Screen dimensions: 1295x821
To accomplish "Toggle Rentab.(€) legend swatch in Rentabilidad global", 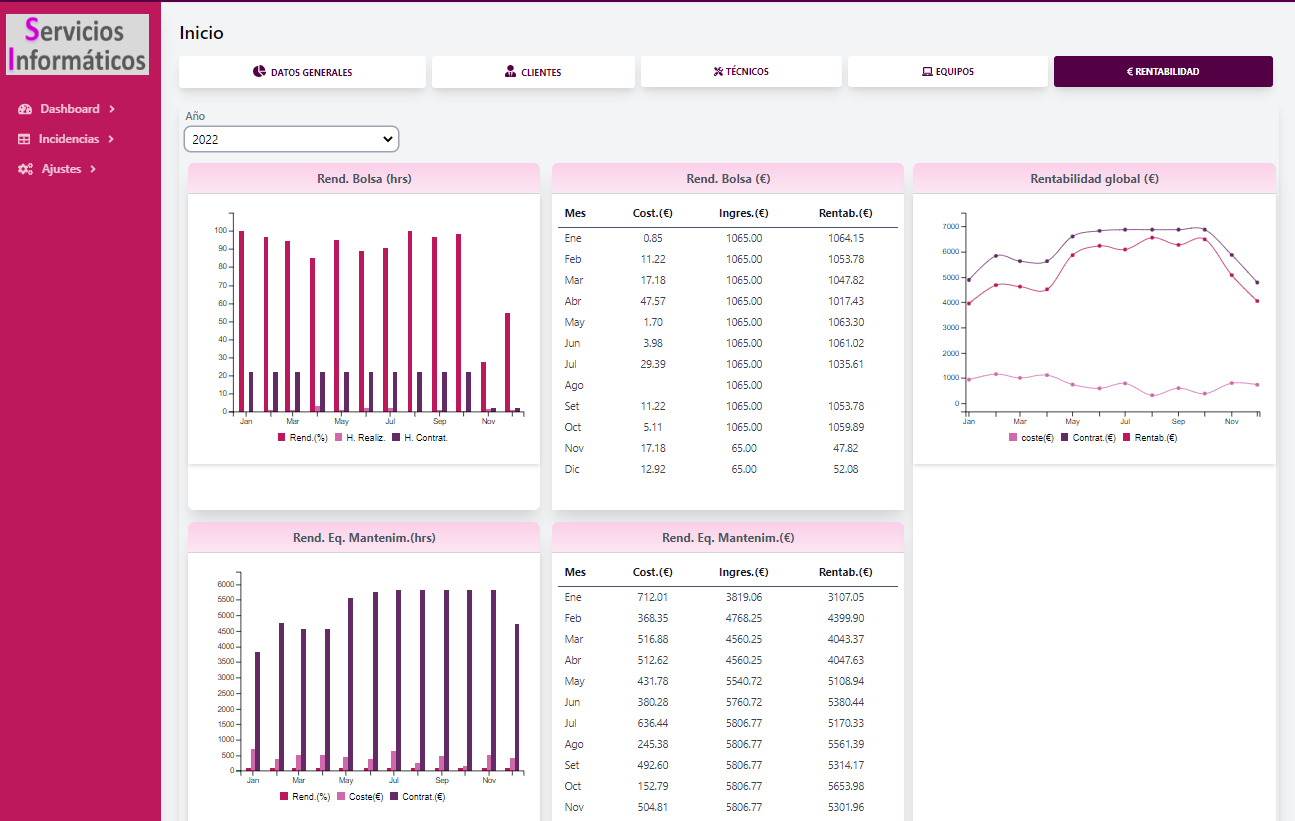I will [x=1127, y=438].
